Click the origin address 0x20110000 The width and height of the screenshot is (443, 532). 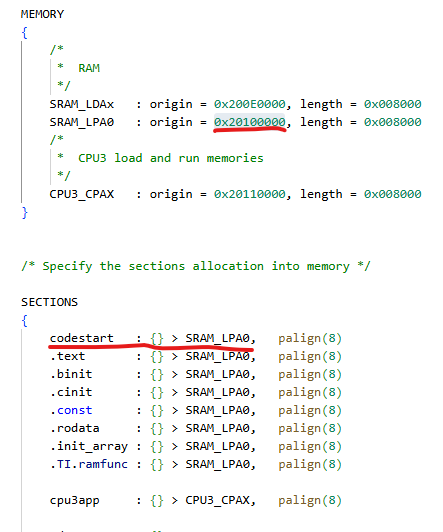click(x=249, y=194)
